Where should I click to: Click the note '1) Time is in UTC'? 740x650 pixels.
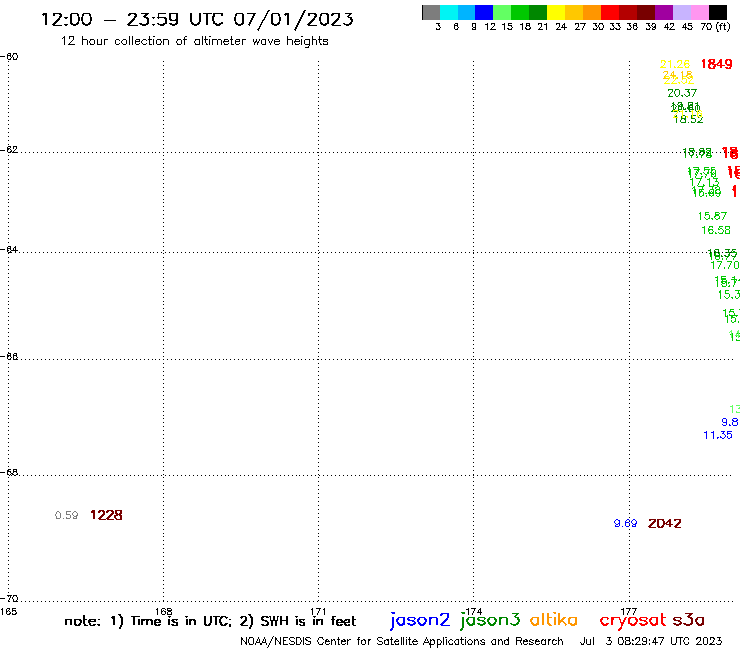coord(171,621)
